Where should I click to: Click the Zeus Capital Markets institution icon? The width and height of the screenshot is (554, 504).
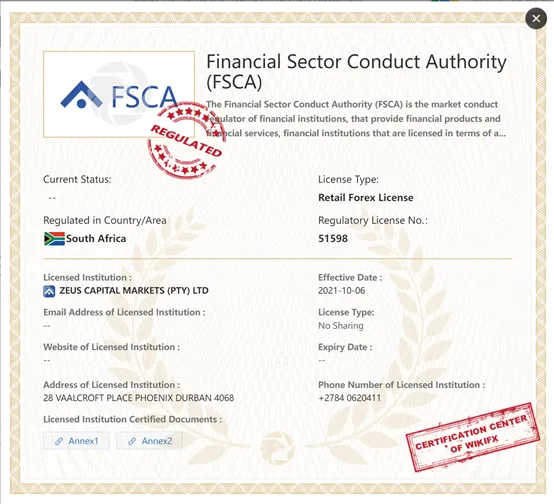[x=49, y=291]
